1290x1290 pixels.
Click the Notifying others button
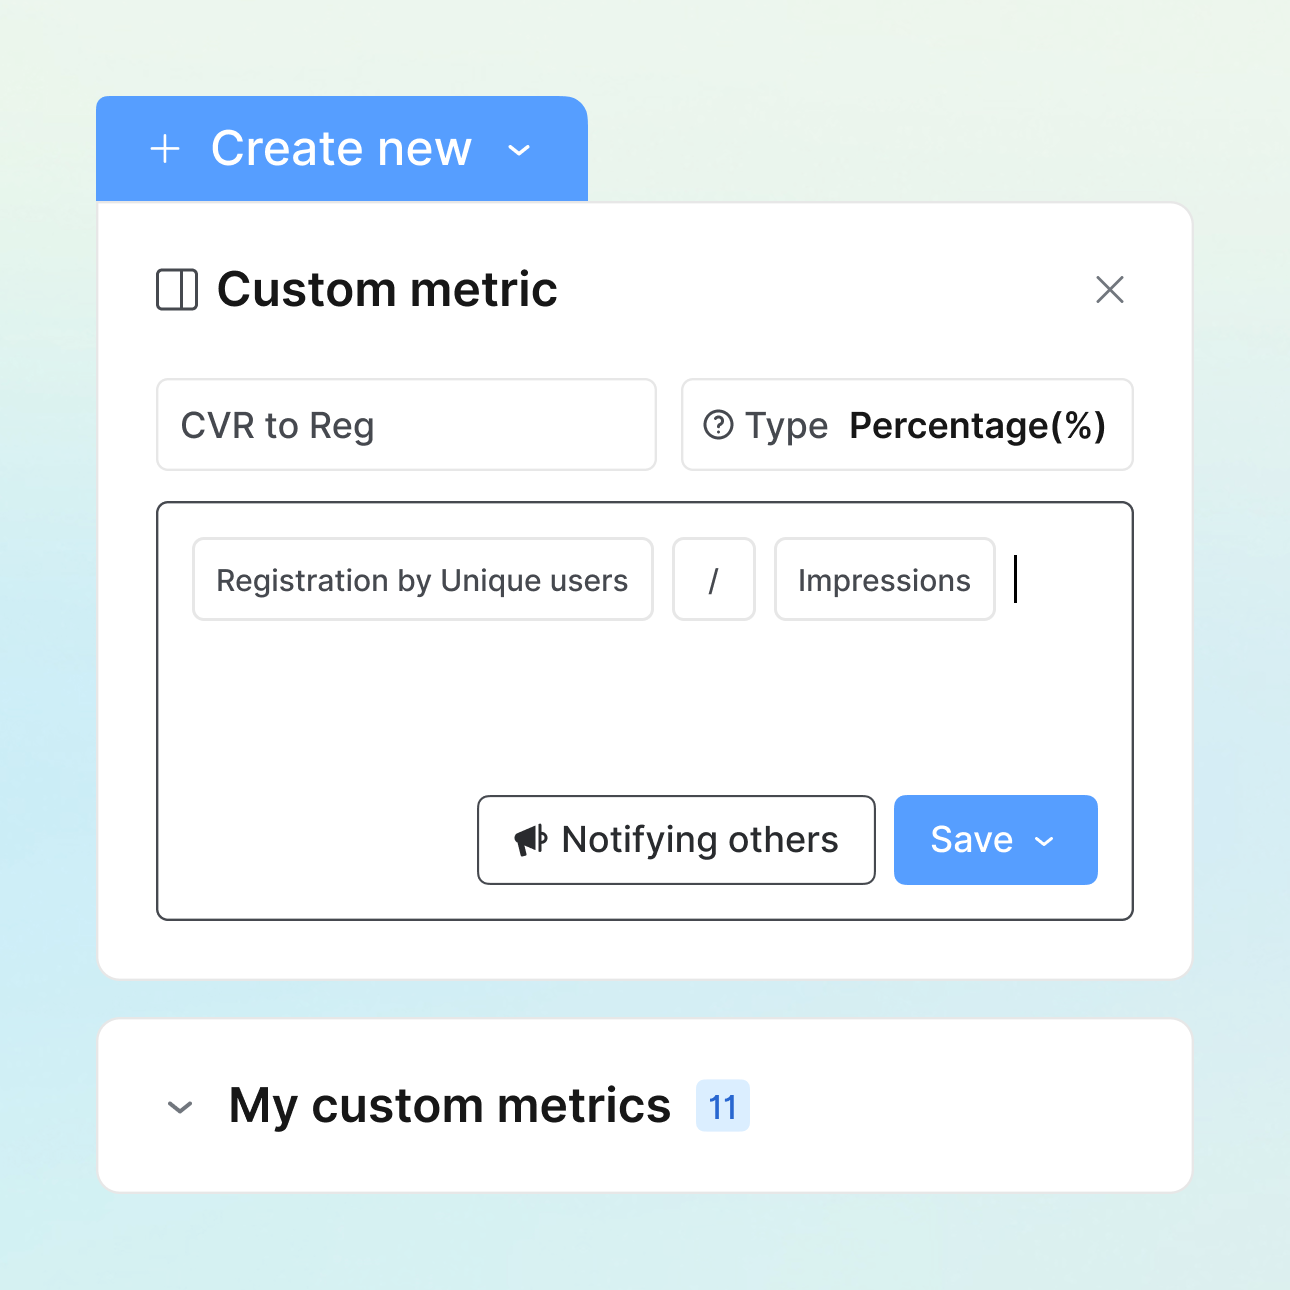coord(676,839)
